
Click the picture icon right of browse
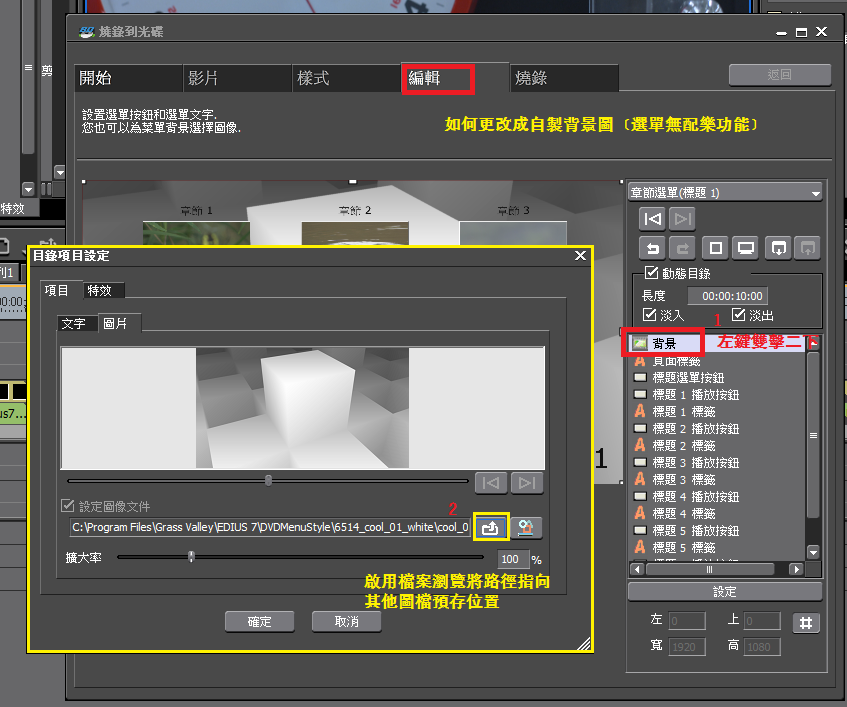(x=526, y=527)
